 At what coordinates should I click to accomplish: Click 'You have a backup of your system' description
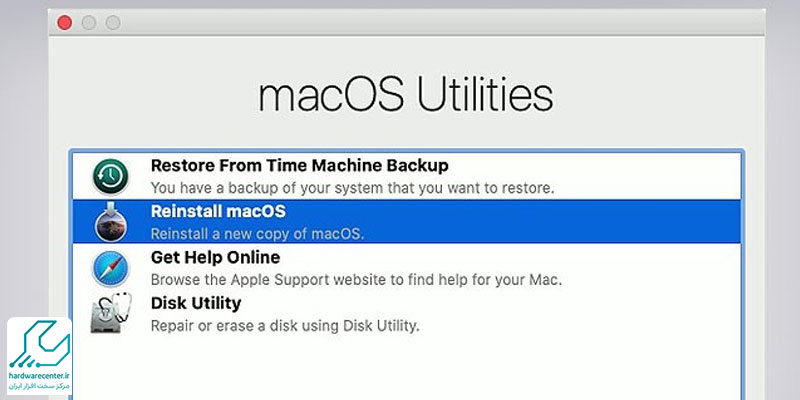[352, 188]
